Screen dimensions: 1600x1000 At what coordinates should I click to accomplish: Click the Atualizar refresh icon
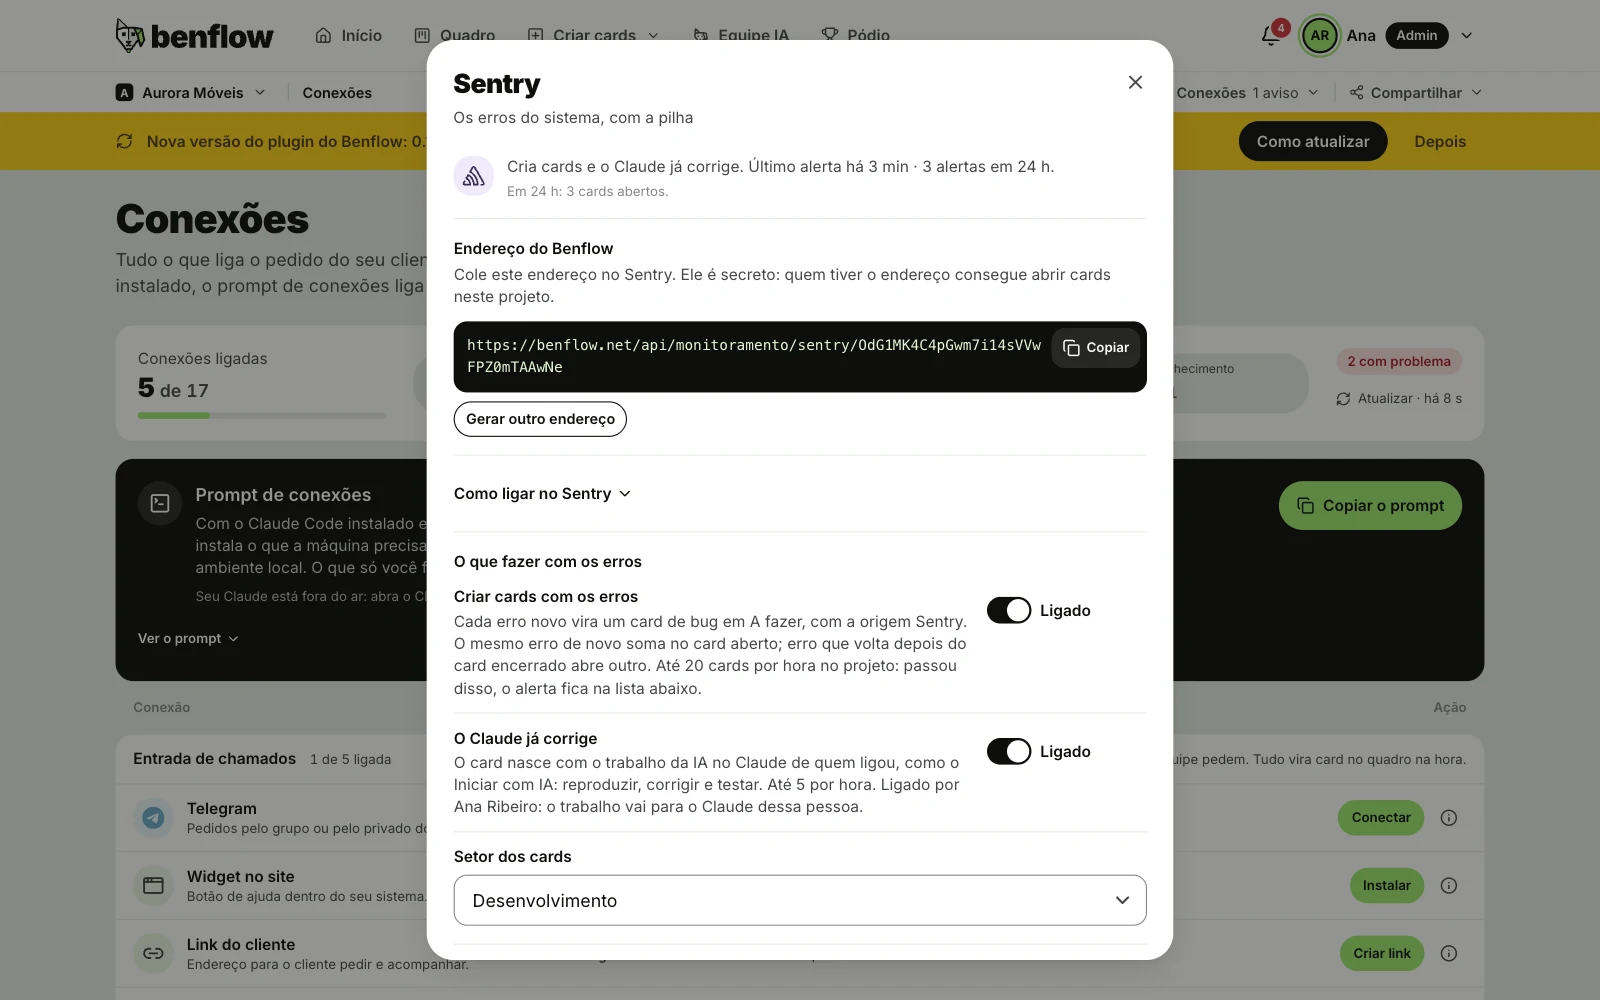tap(1343, 398)
